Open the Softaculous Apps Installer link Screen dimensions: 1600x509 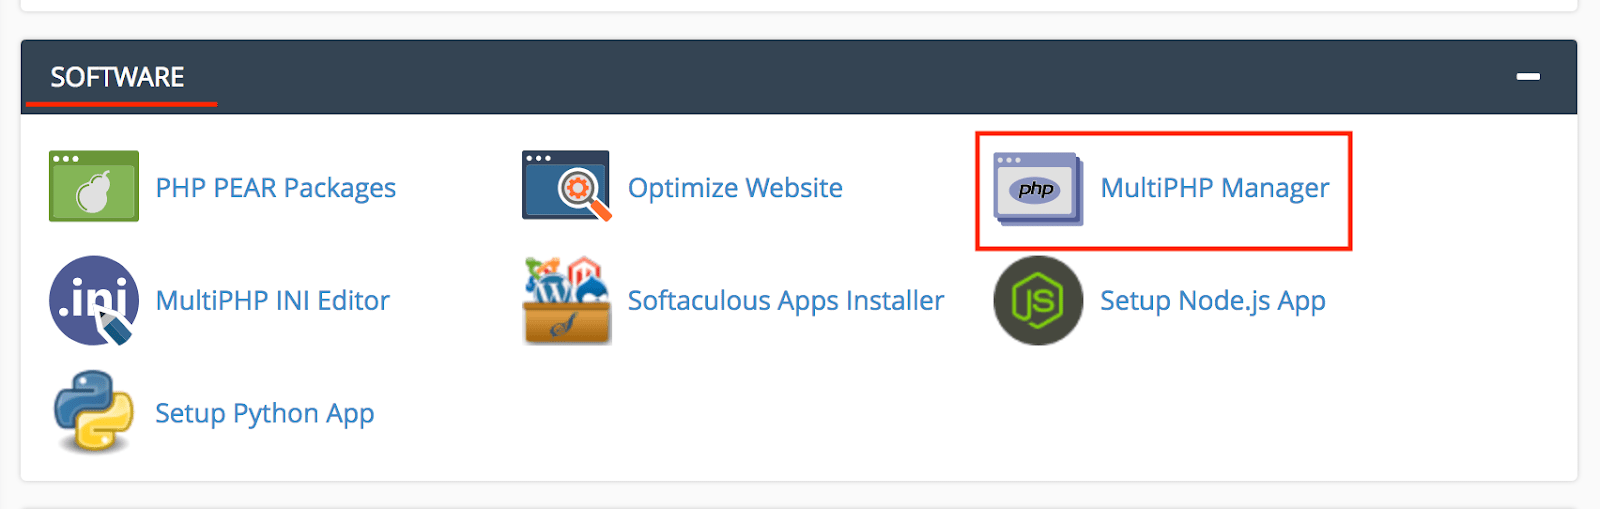pos(786,301)
